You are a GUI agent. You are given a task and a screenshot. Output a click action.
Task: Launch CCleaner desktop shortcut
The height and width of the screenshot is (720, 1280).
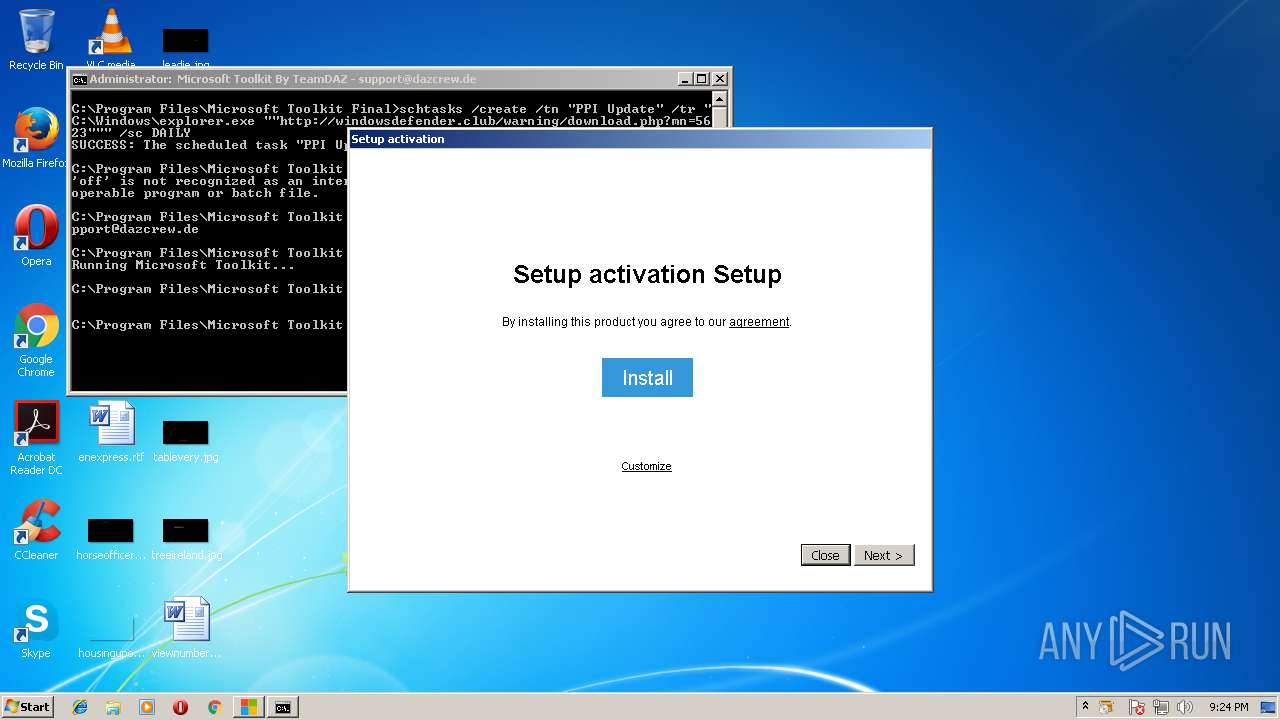(x=36, y=530)
